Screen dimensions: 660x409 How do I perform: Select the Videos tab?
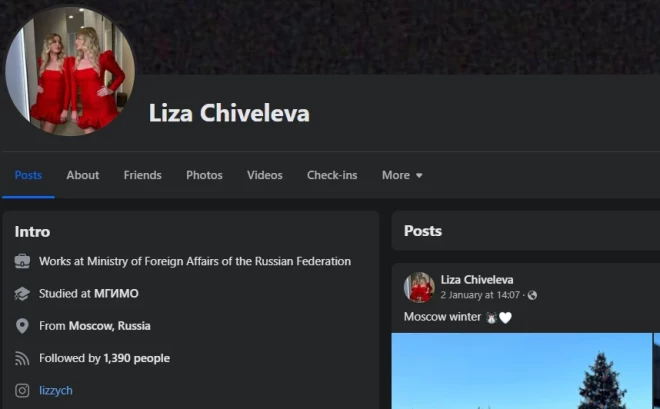pos(264,175)
